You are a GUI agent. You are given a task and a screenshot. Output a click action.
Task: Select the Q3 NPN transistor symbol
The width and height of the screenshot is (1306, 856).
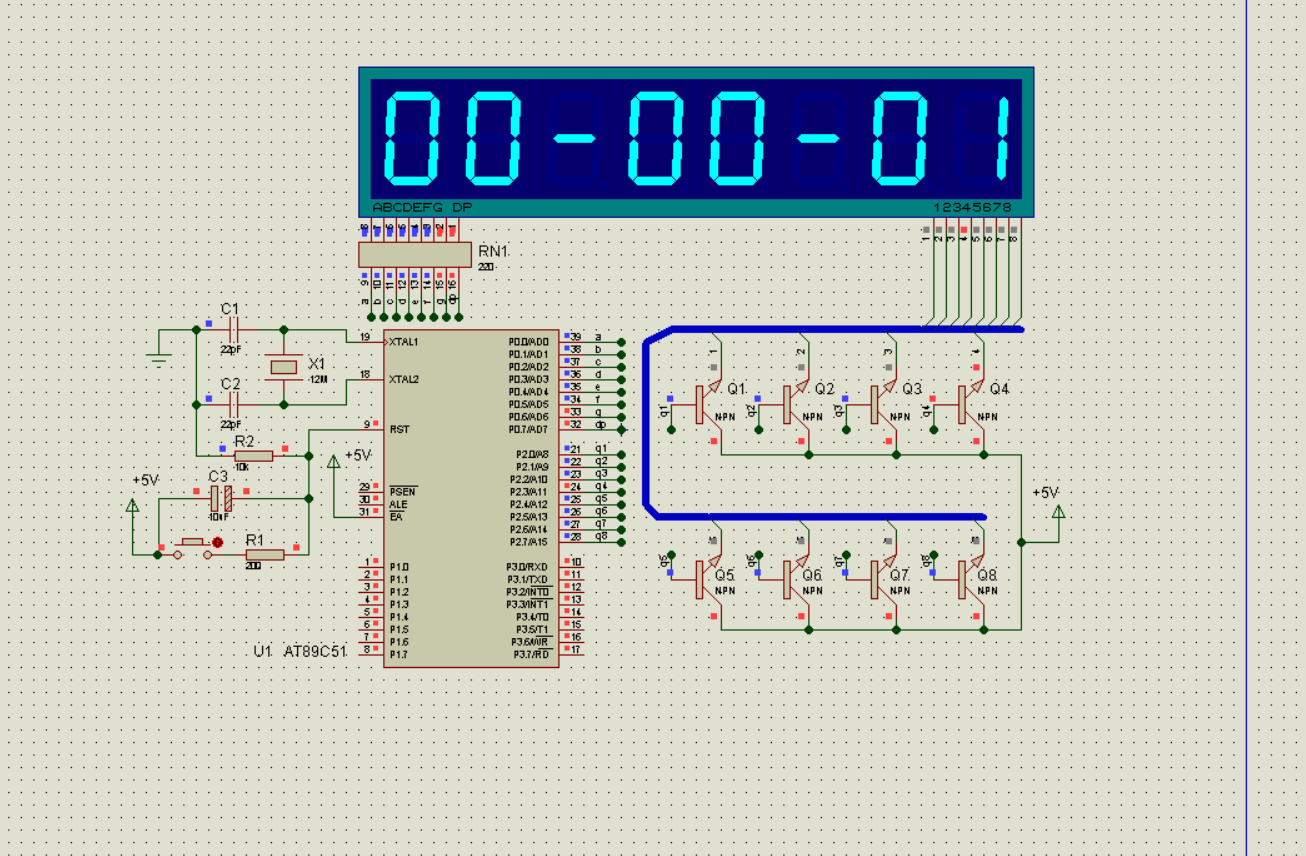point(884,404)
